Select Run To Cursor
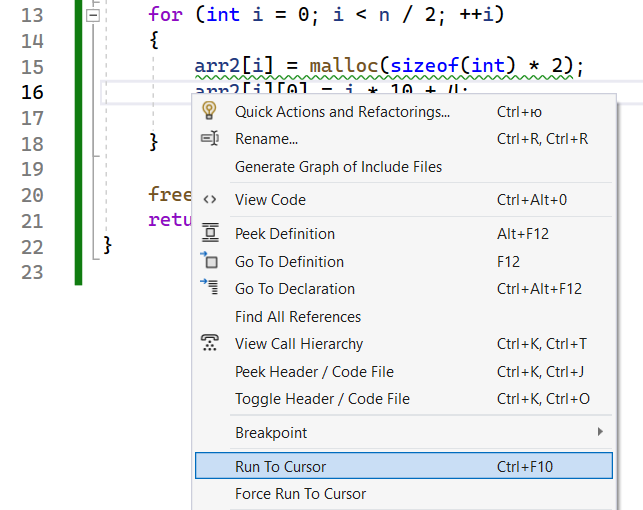This screenshot has width=643, height=510. pos(280,466)
